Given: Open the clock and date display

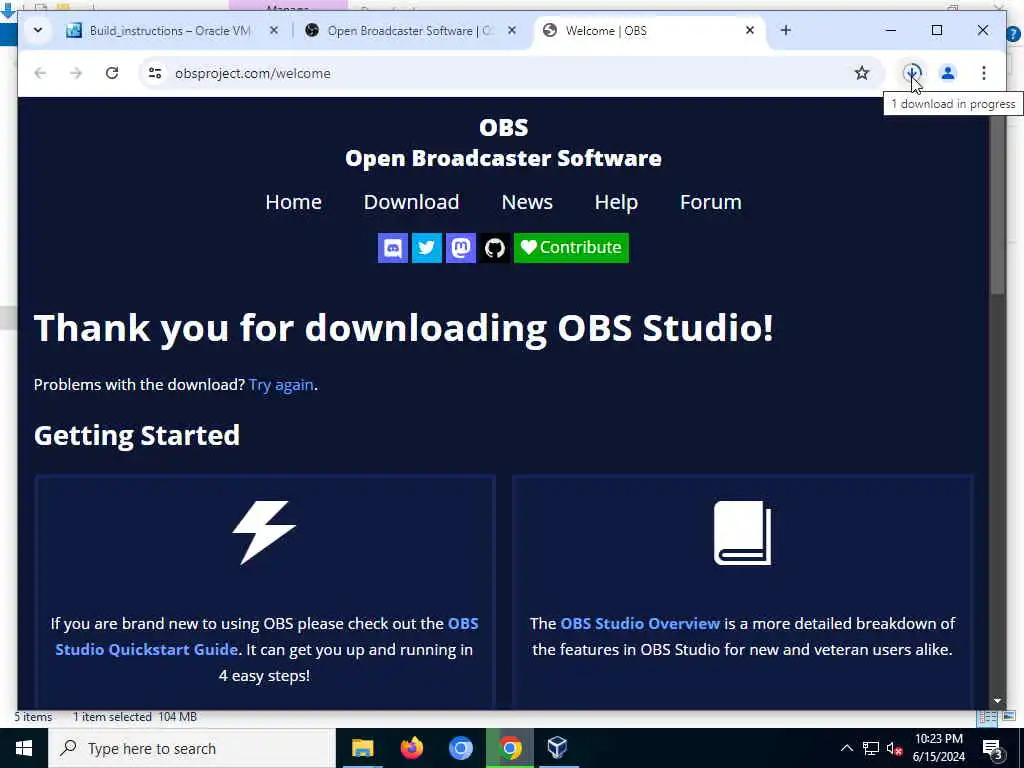Looking at the screenshot, I should point(938,748).
